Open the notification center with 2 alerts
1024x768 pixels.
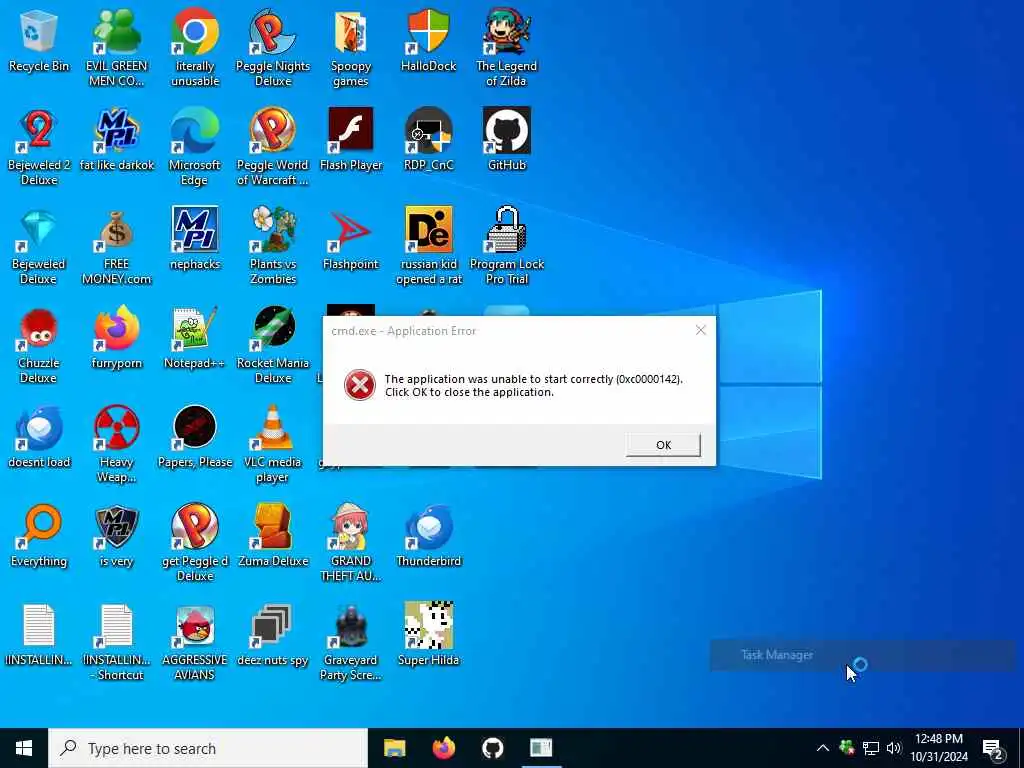[x=993, y=749]
